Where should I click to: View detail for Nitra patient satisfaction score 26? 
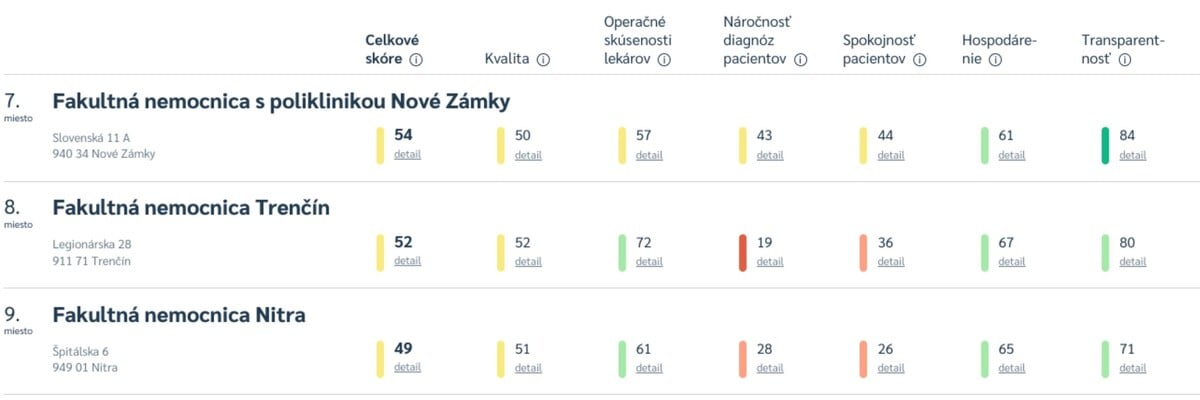coord(891,368)
